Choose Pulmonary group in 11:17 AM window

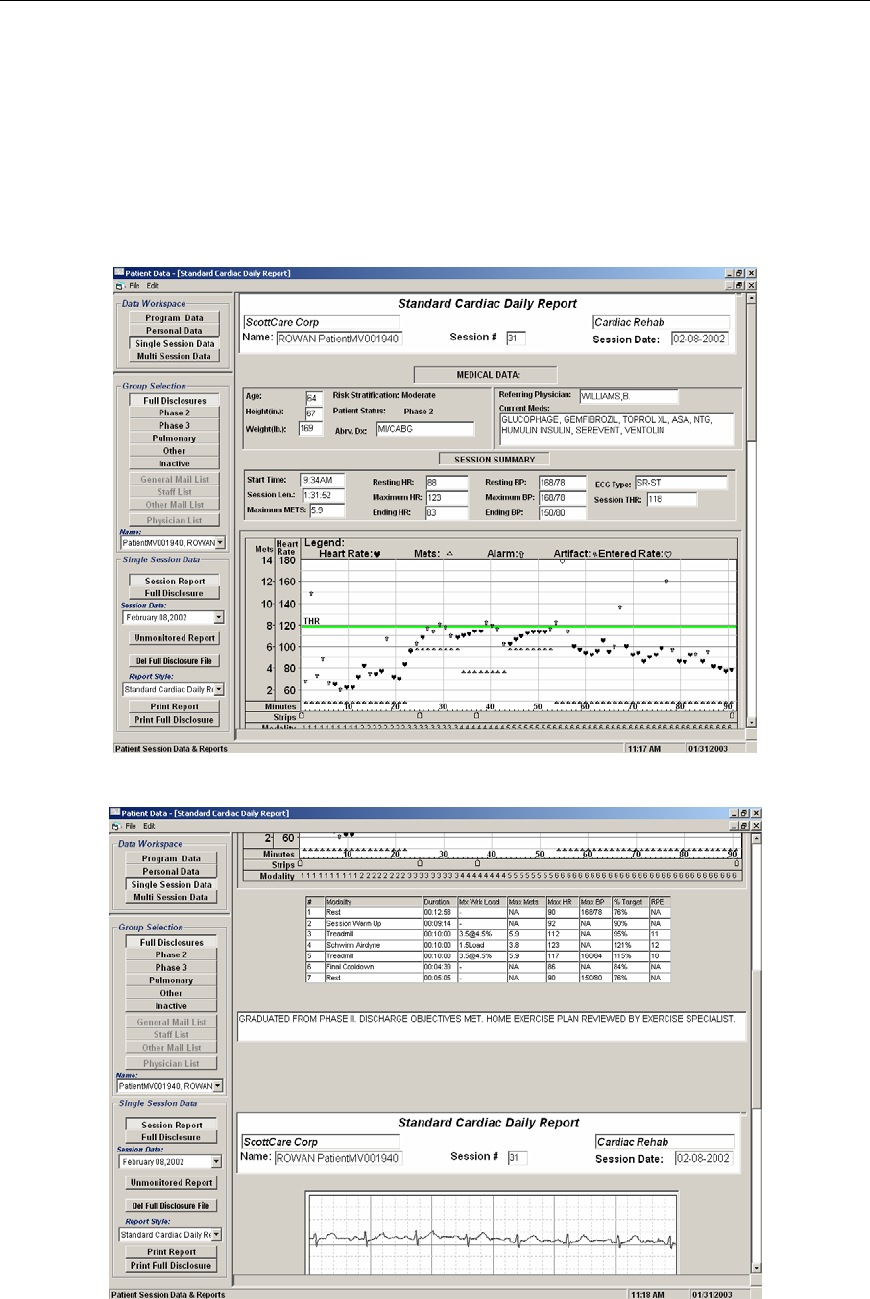(174, 438)
